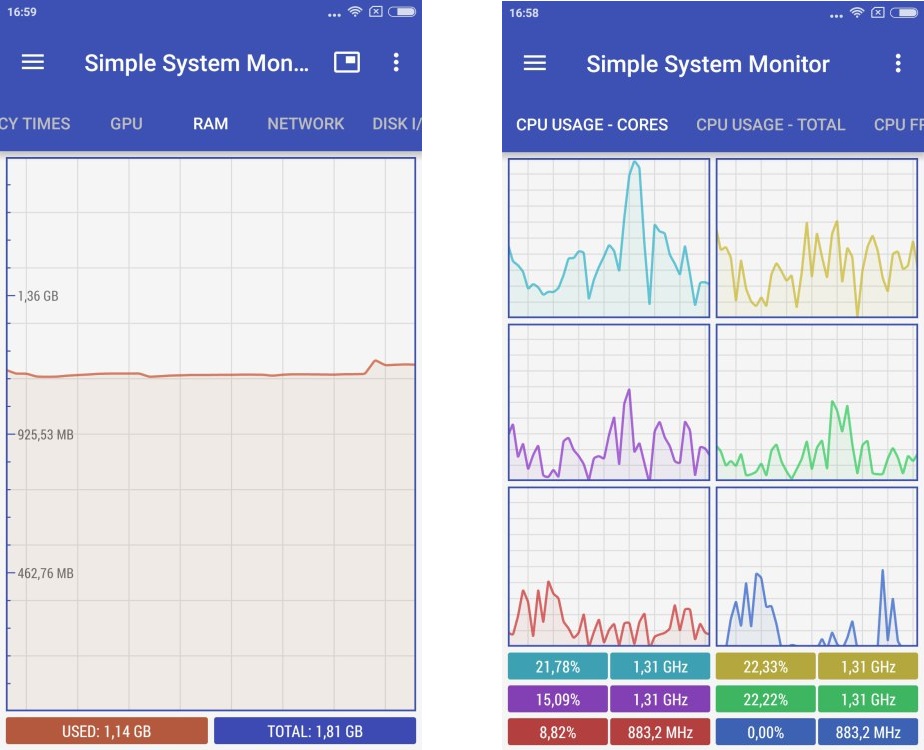Image resolution: width=924 pixels, height=750 pixels.
Task: Open CPU USAGE - TOTAL tab
Action: pos(771,125)
